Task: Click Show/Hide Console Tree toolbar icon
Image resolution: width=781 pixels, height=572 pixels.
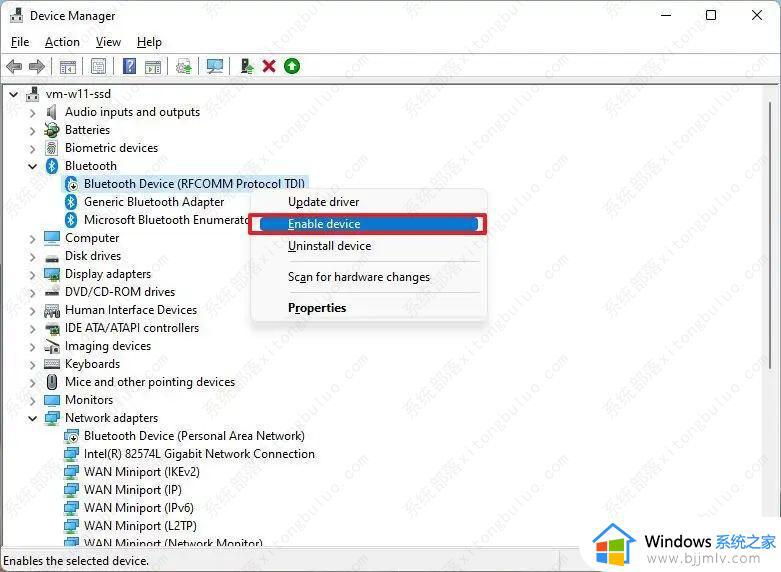Action: [68, 66]
